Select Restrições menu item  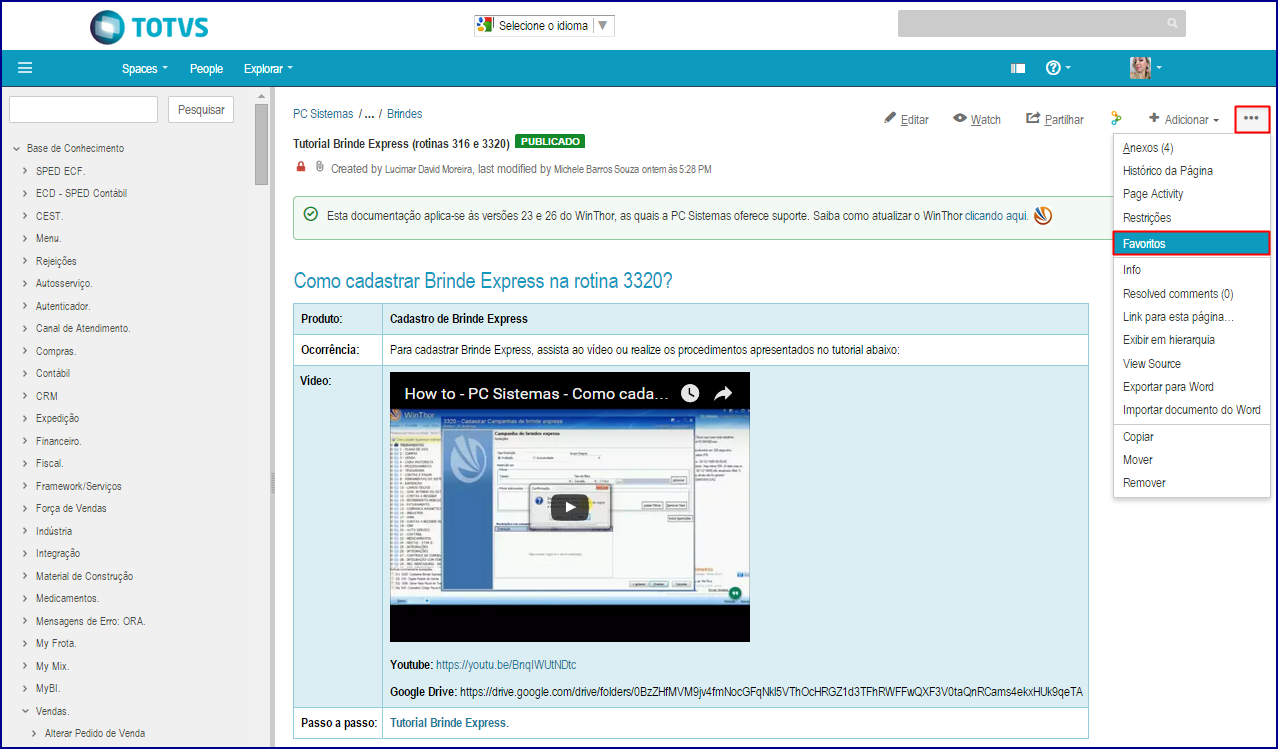1191,217
